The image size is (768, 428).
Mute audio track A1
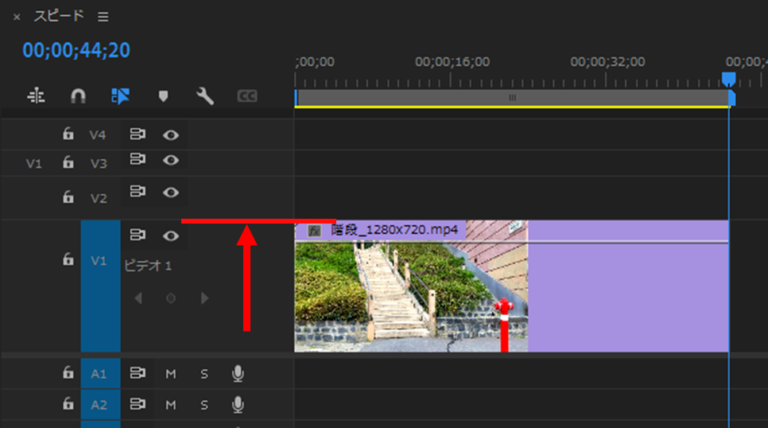[171, 374]
